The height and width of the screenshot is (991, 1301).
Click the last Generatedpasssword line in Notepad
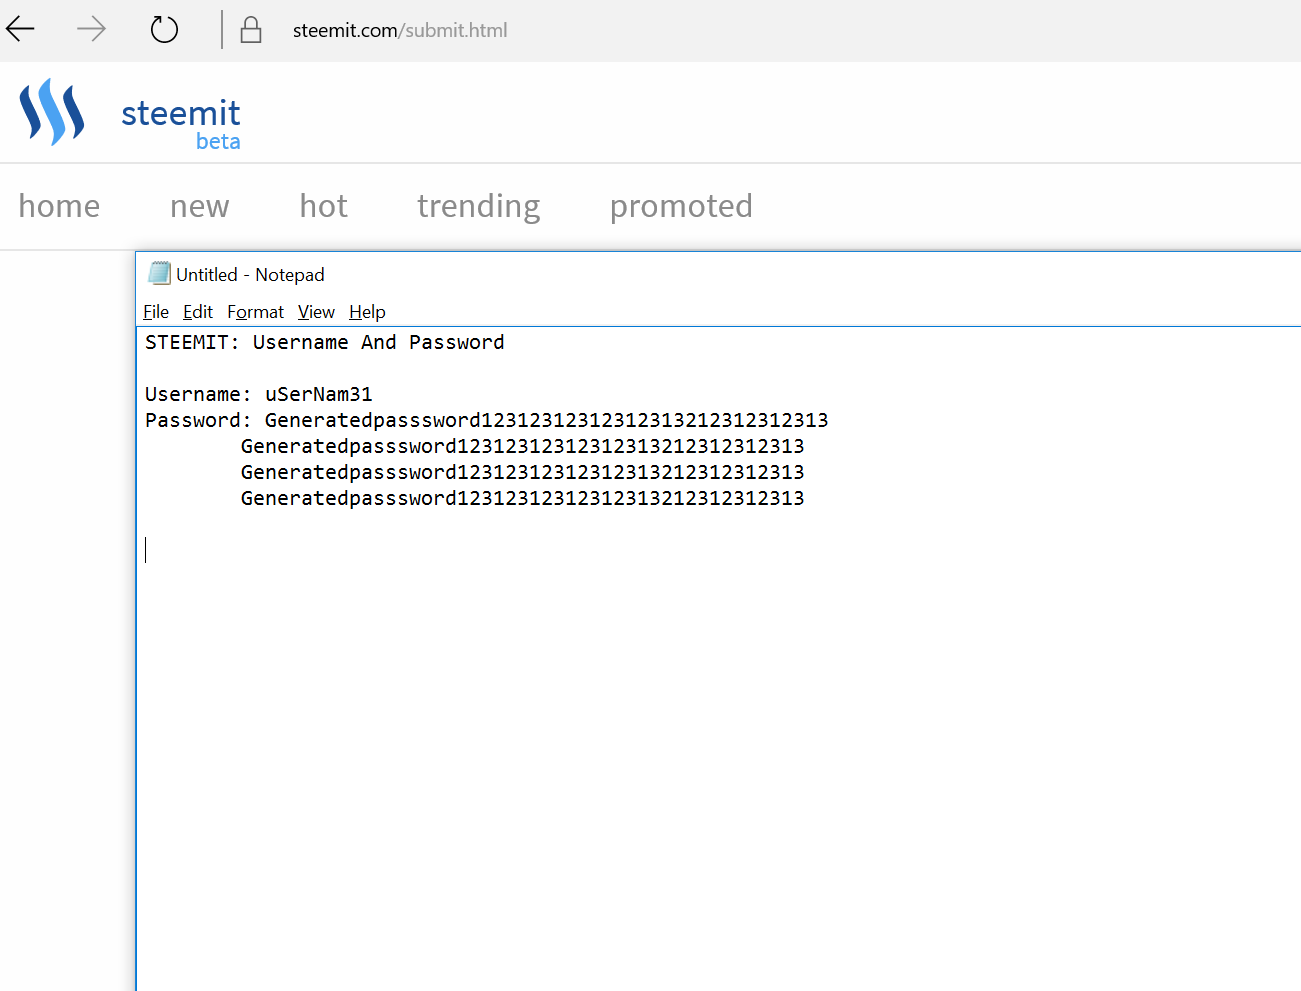[x=523, y=498]
